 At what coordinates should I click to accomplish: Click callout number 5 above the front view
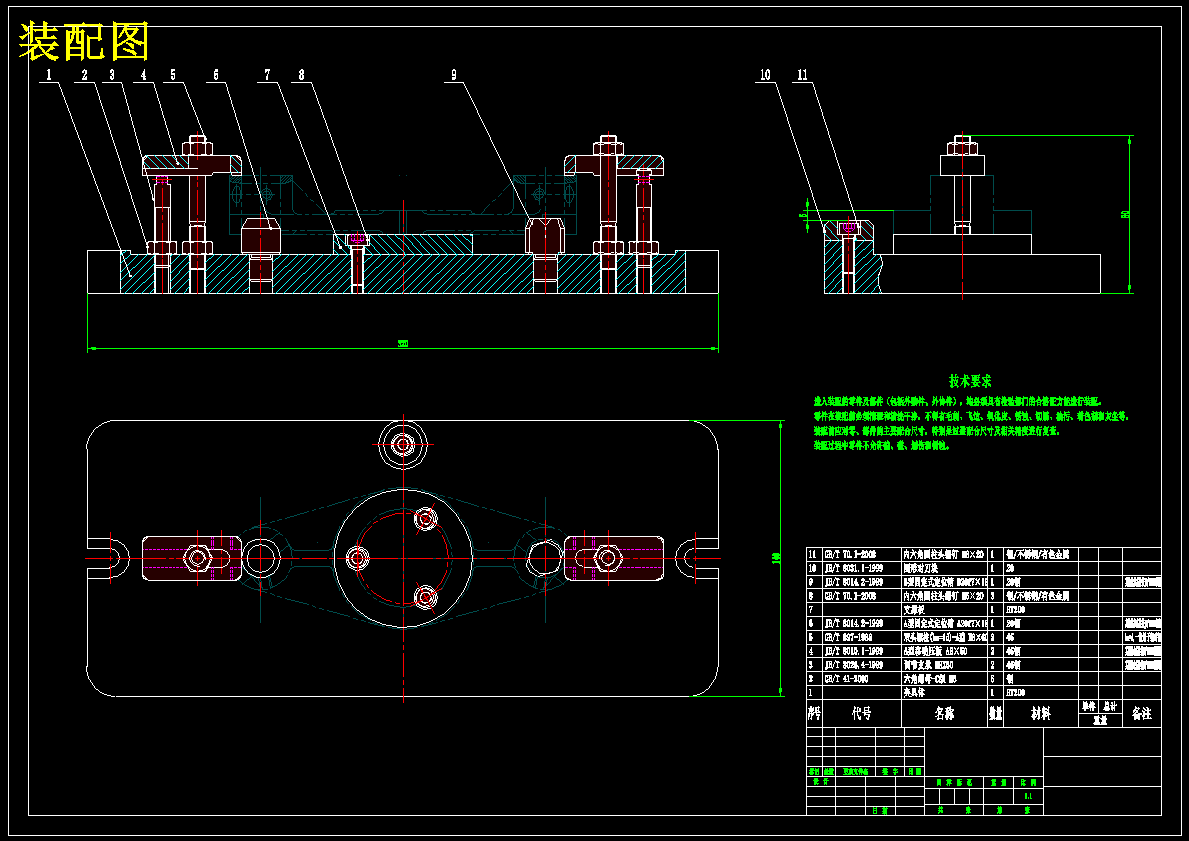[x=173, y=75]
